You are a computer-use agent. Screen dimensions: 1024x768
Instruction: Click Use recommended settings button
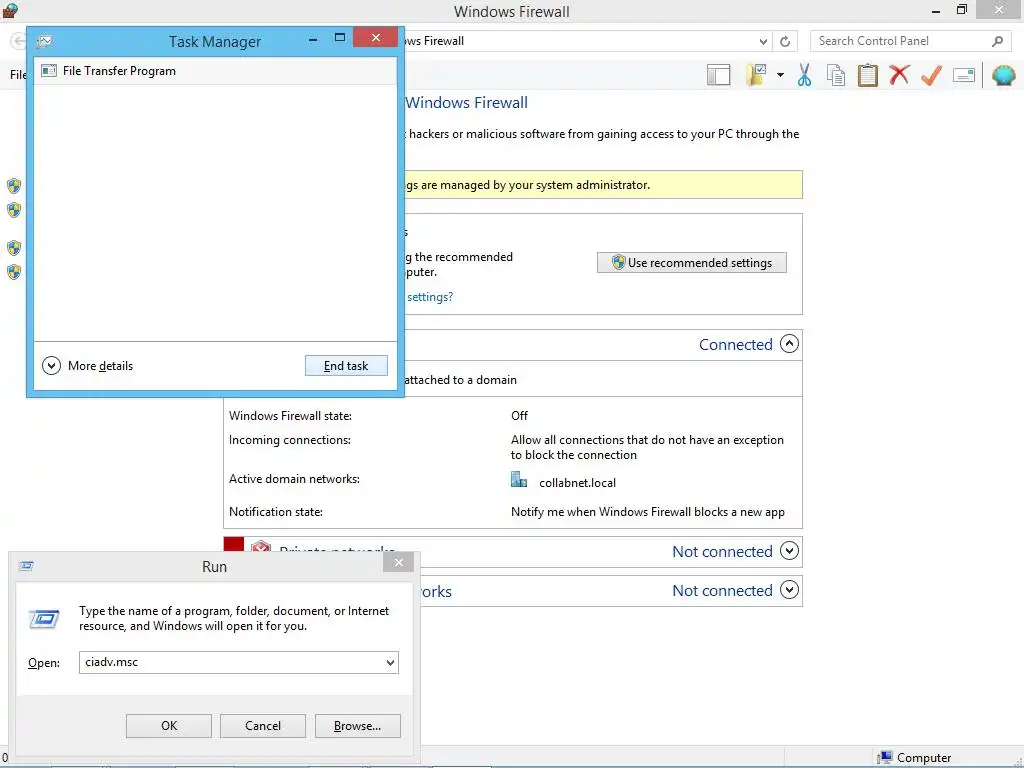[692, 263]
